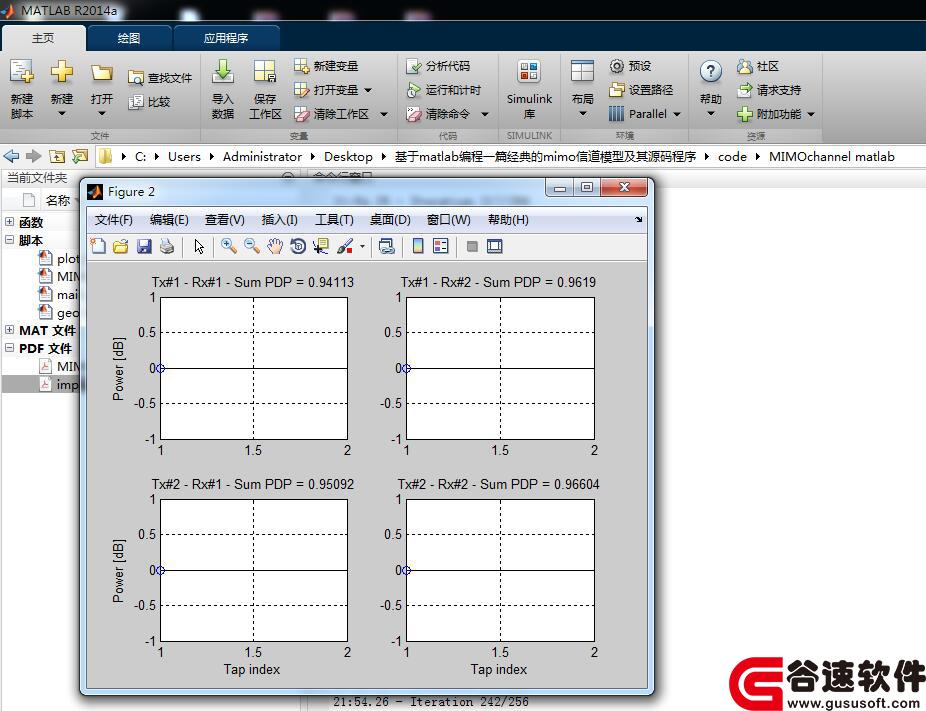This screenshot has height=711, width=926.
Task: Open Tools (工具) menu in Figure 2
Action: (334, 220)
